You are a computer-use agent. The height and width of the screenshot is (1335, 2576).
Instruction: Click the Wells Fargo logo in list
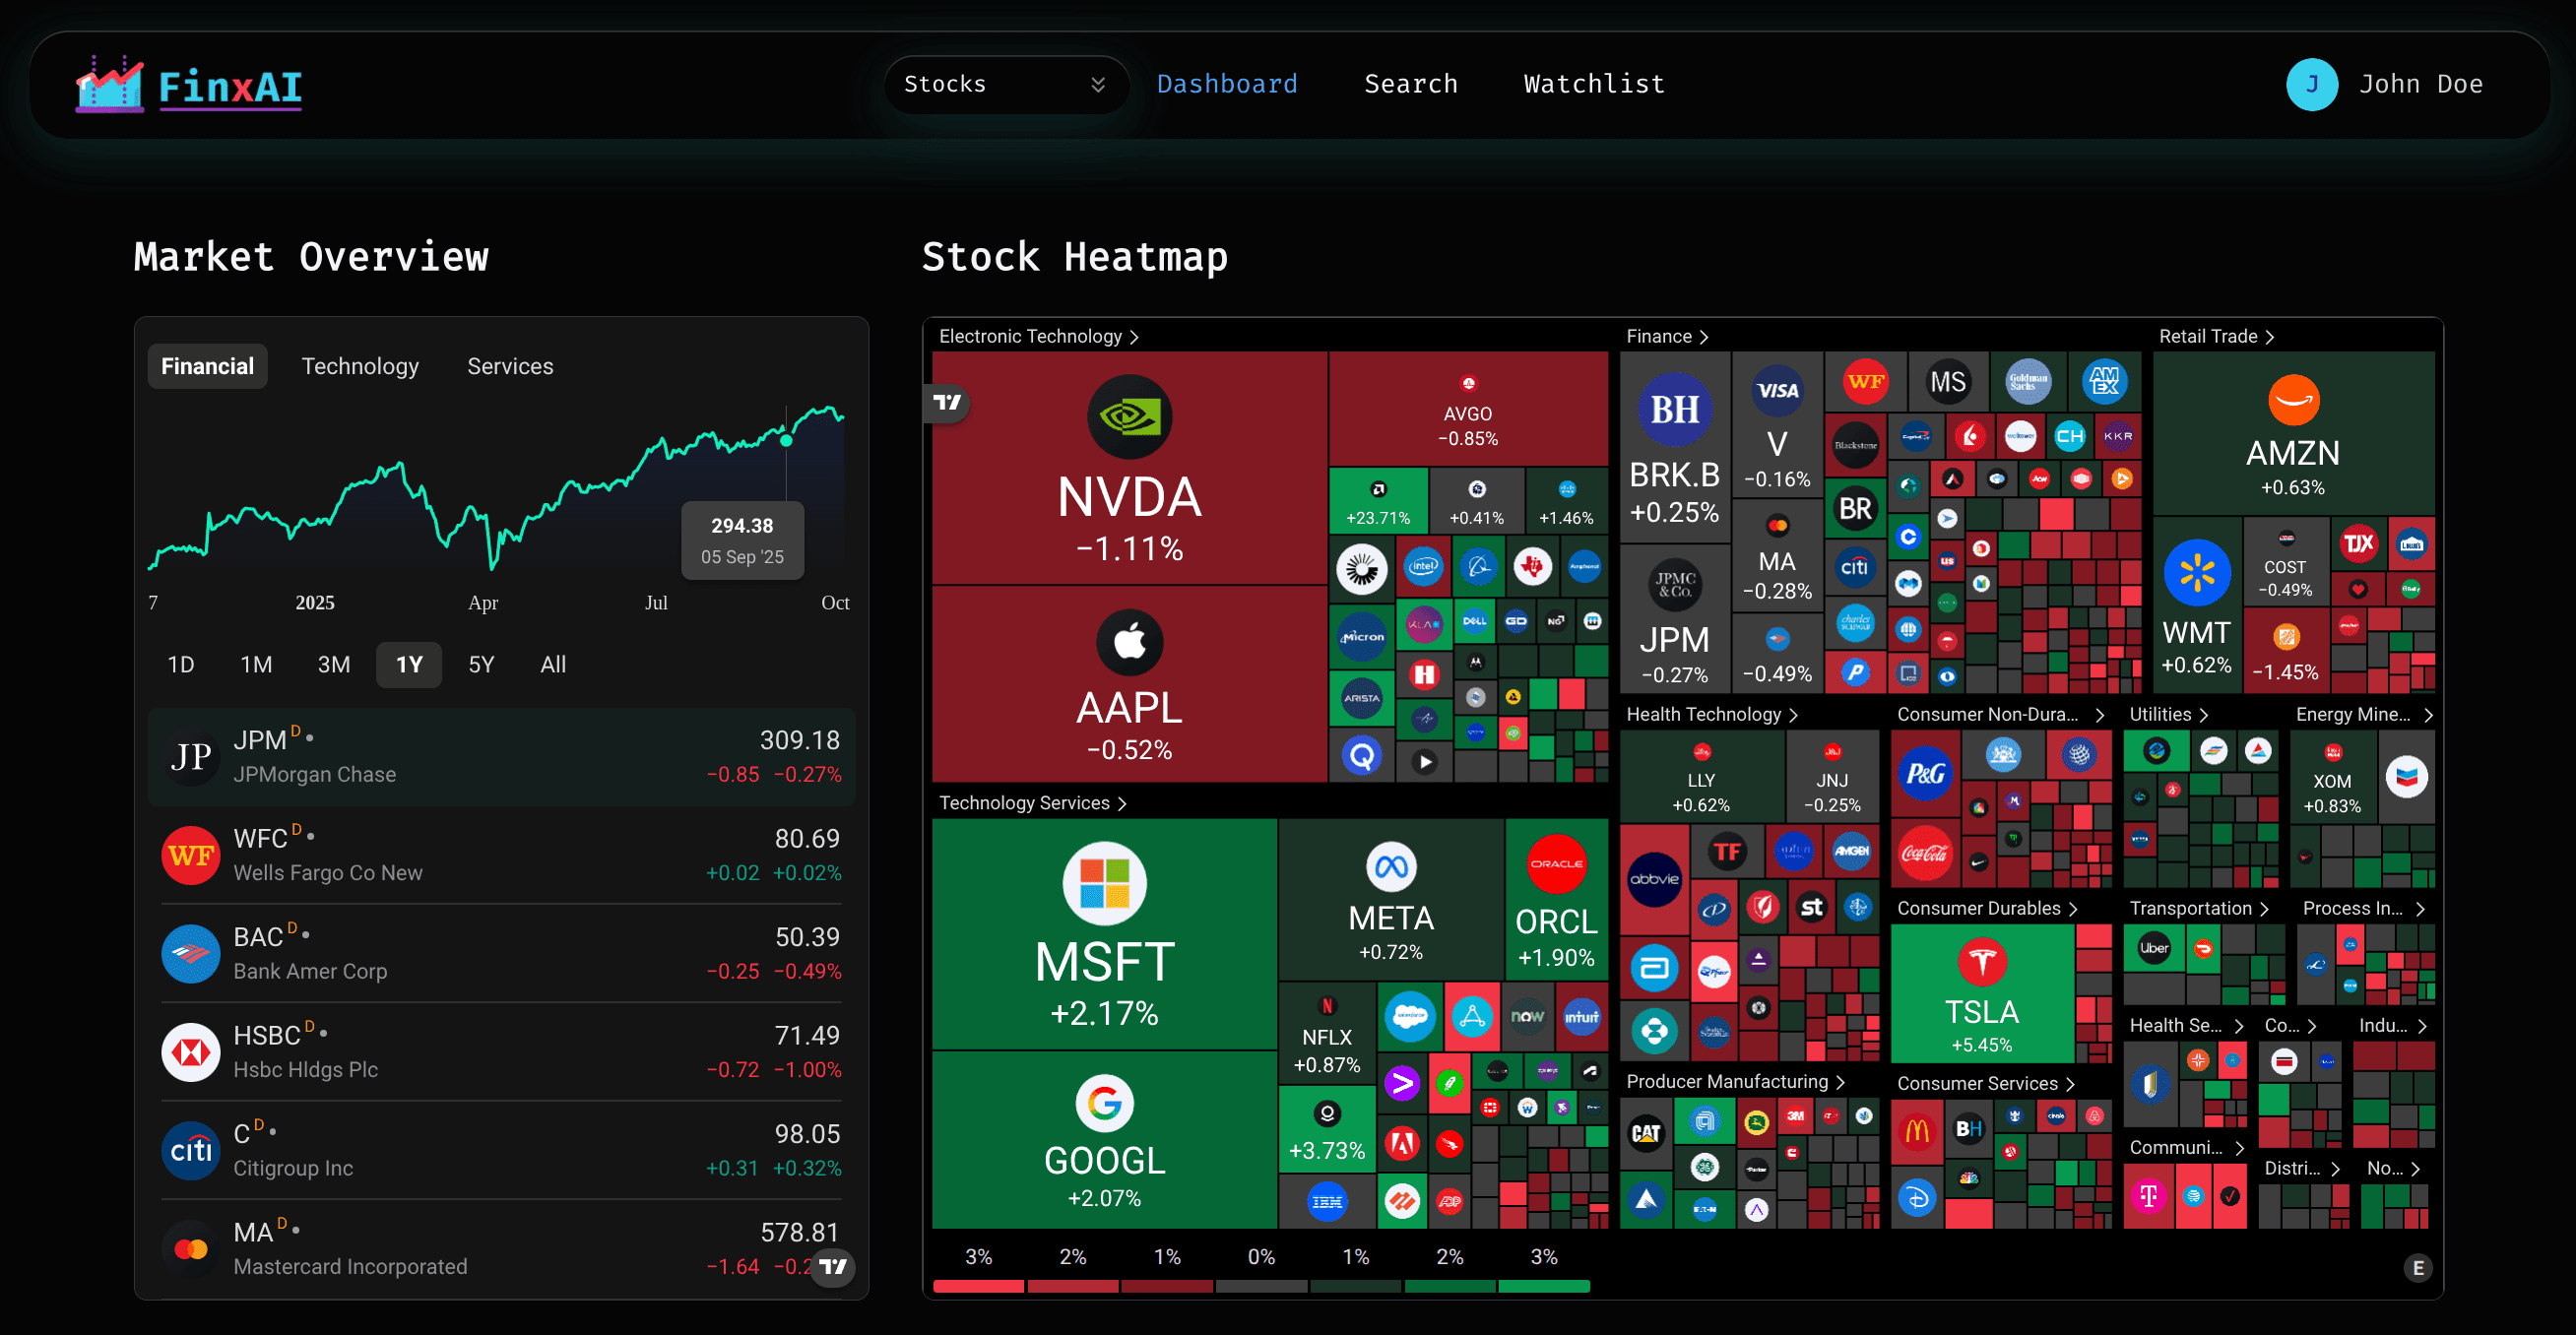coord(191,855)
